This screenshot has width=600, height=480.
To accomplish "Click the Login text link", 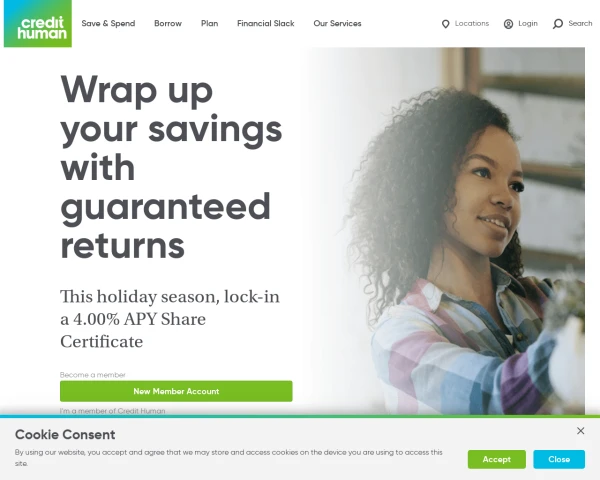I will coord(528,23).
